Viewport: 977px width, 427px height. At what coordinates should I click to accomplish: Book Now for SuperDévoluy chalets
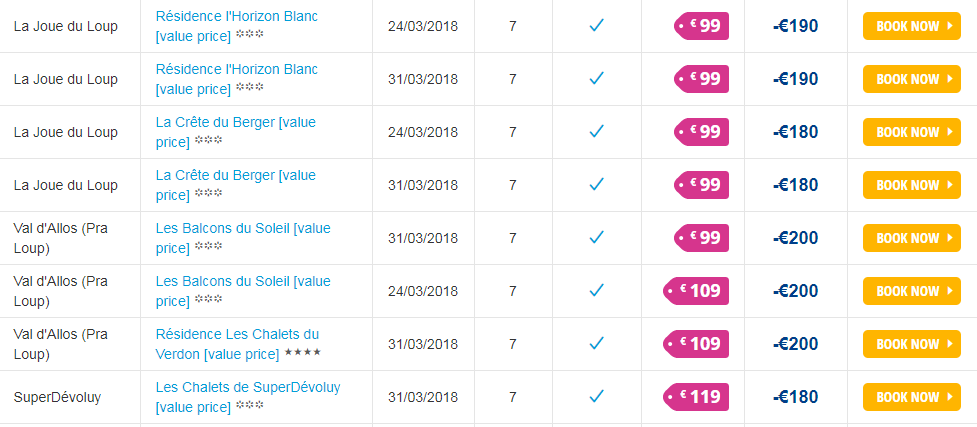(x=912, y=397)
